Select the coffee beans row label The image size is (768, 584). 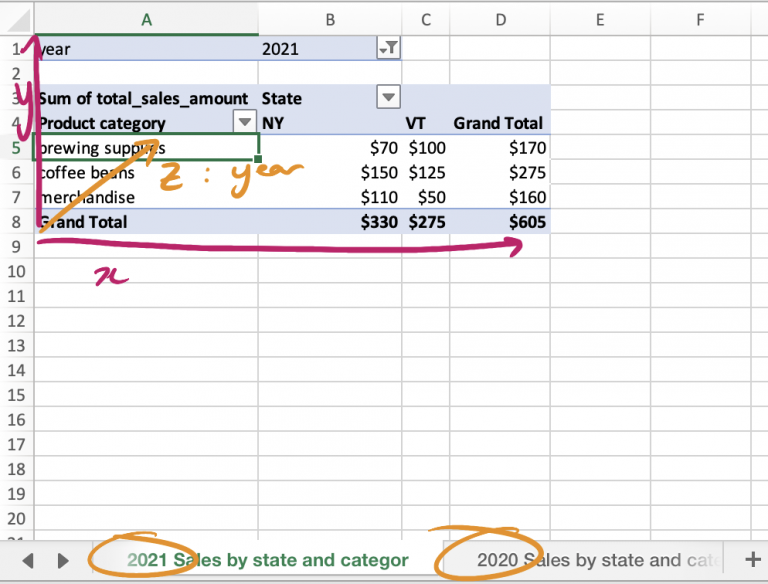[x=146, y=172]
